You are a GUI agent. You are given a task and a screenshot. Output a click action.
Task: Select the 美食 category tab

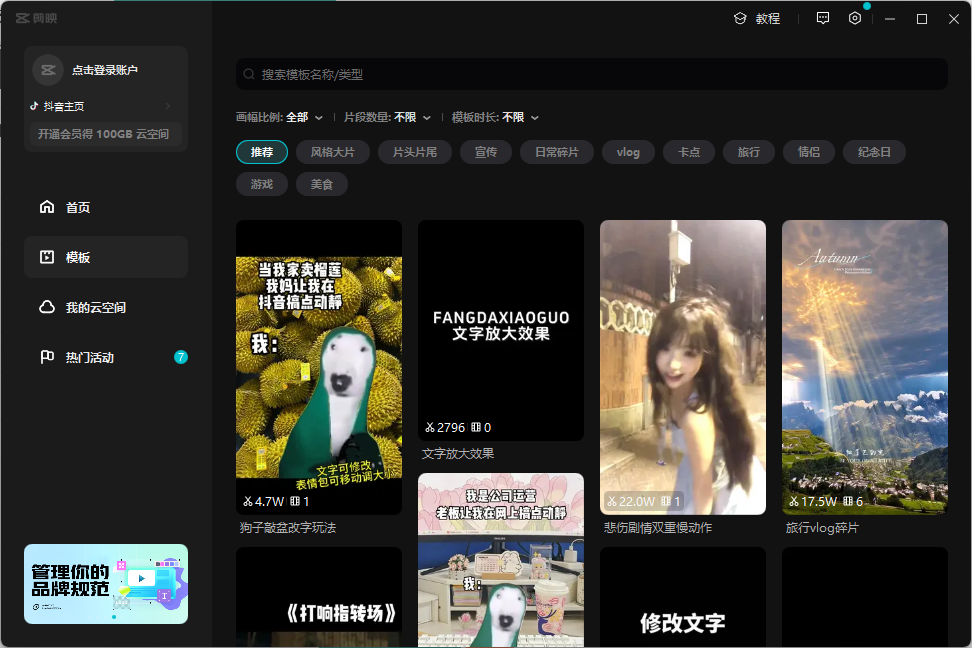(x=322, y=184)
